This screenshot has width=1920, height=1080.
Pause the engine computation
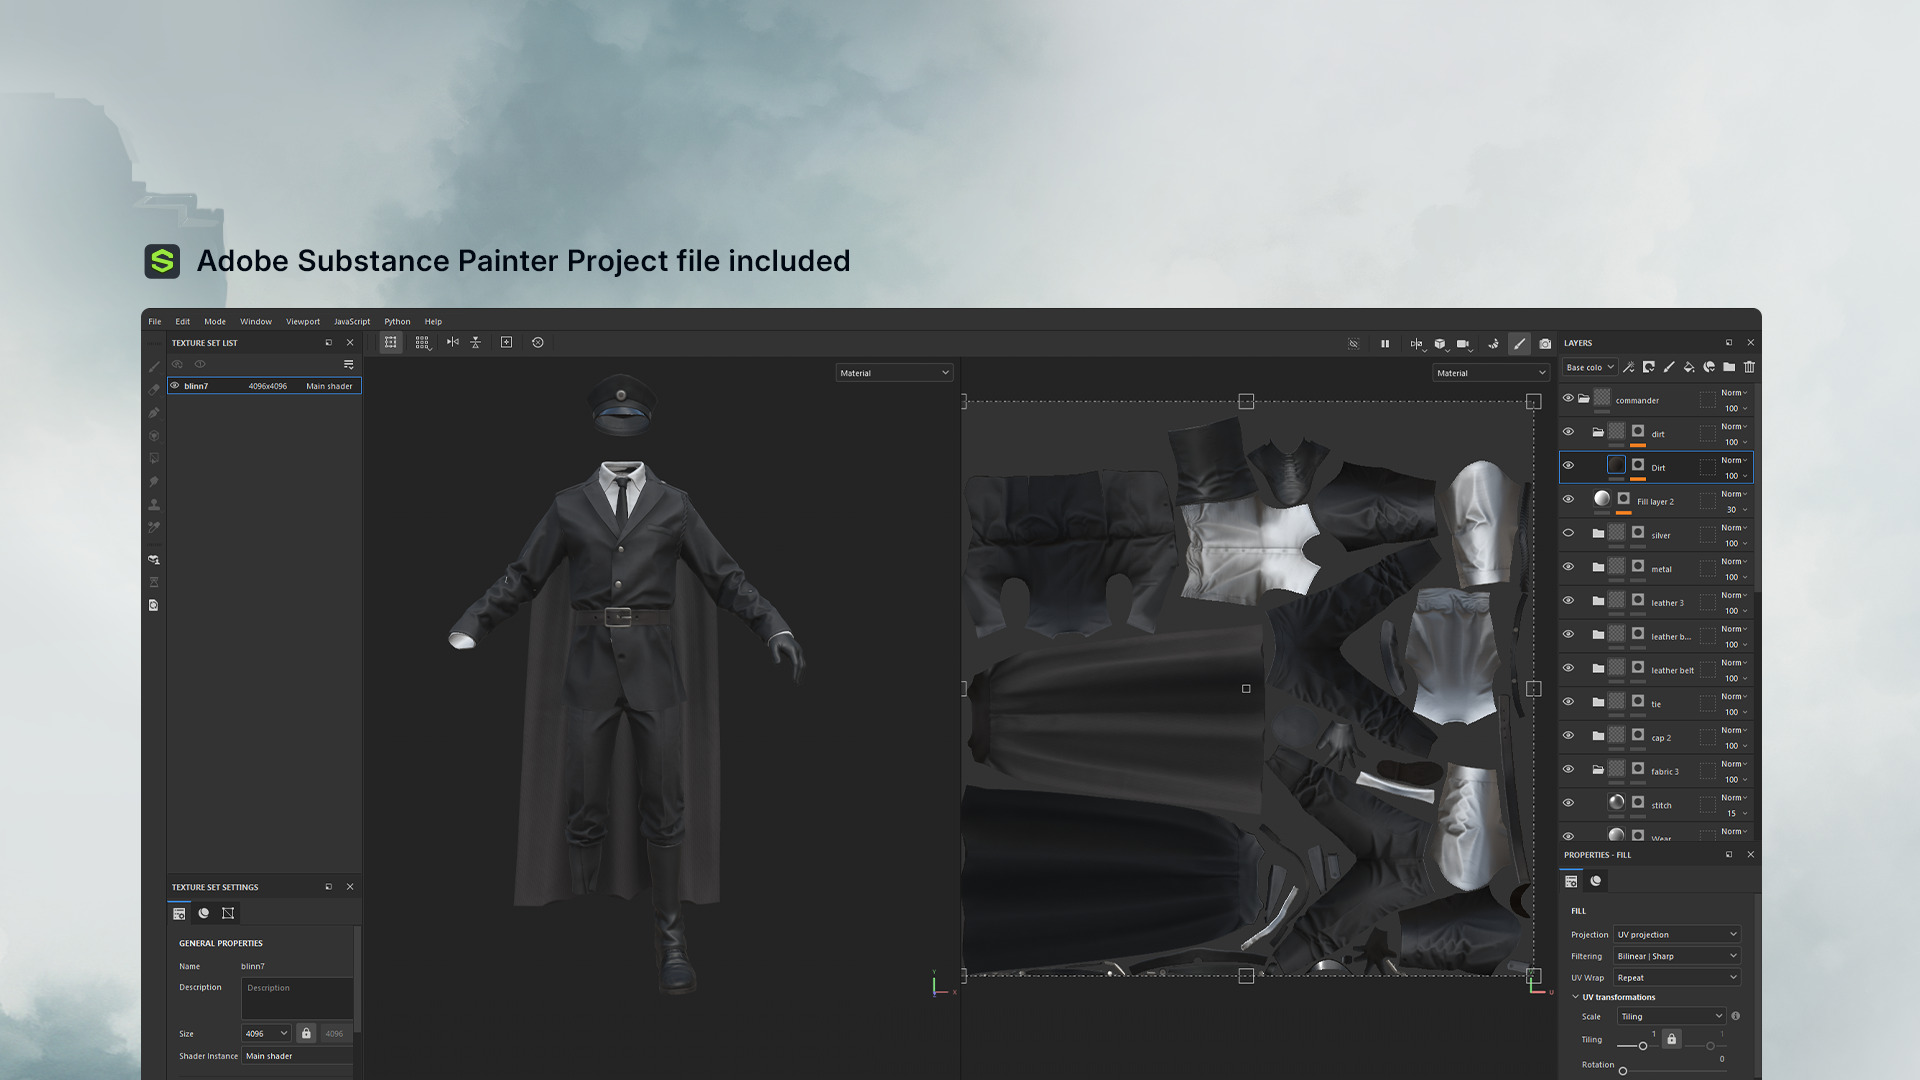tap(1385, 344)
